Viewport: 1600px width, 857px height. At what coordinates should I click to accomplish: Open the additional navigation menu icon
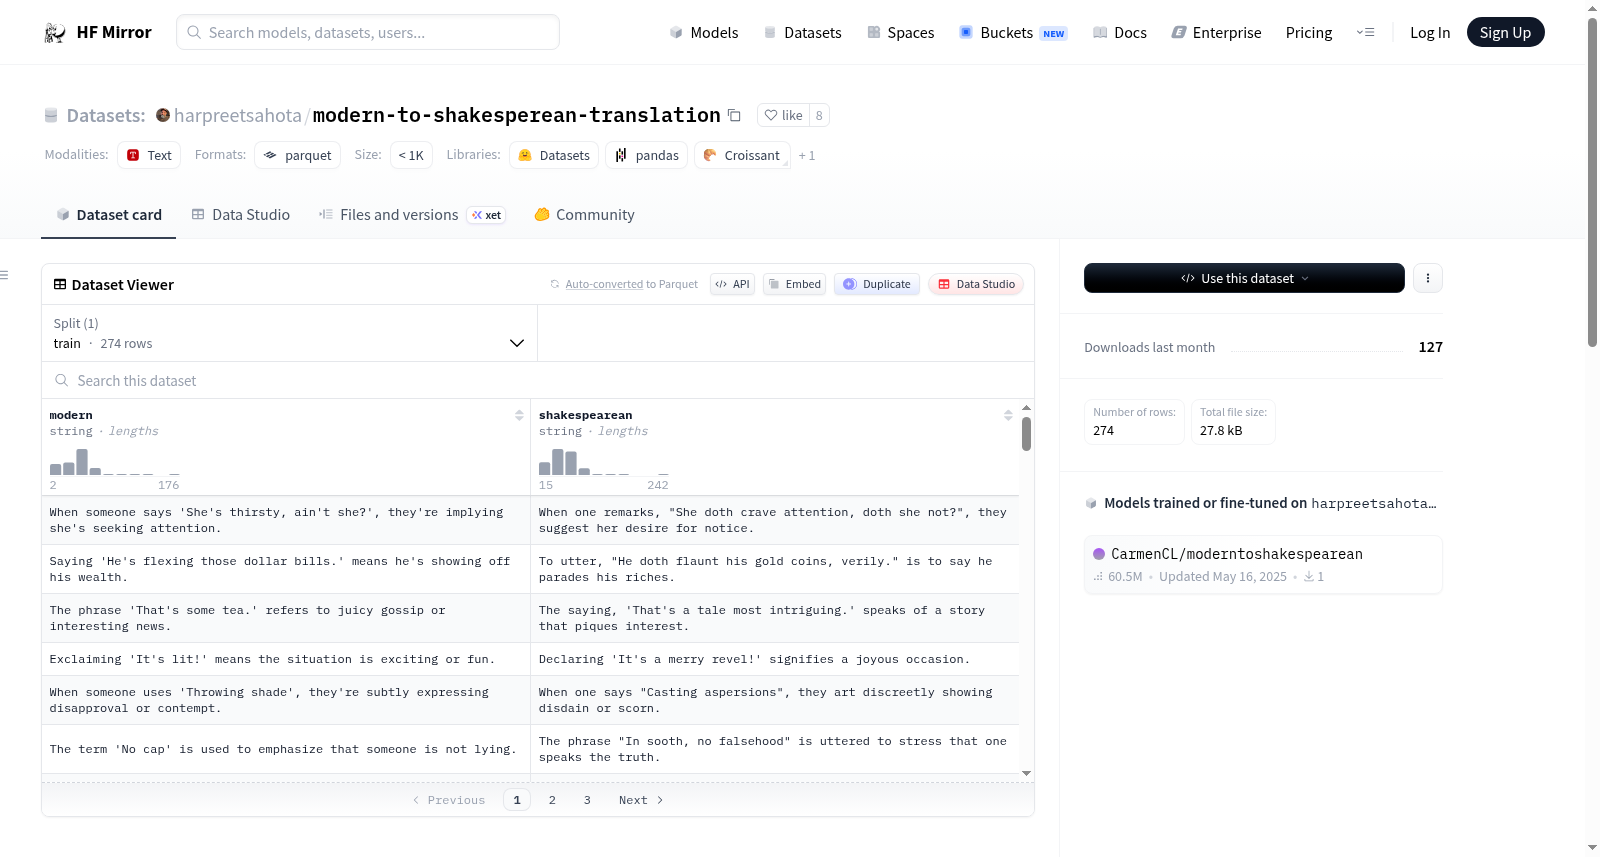tap(1365, 33)
